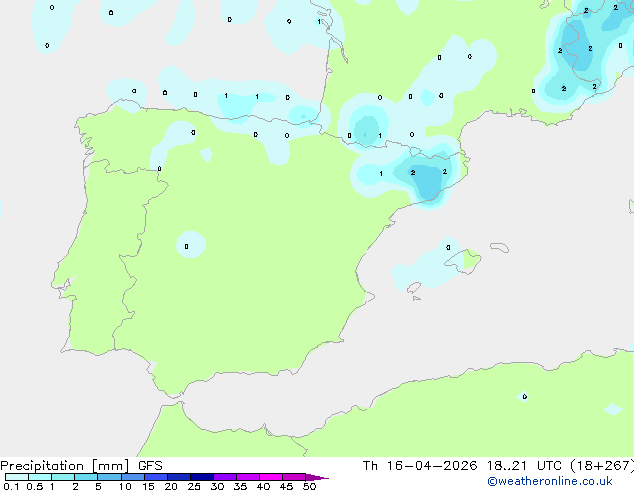Screen dimensions: 634x490
Task: Click the "18..21 UTC" time range text
Action: click(524, 466)
